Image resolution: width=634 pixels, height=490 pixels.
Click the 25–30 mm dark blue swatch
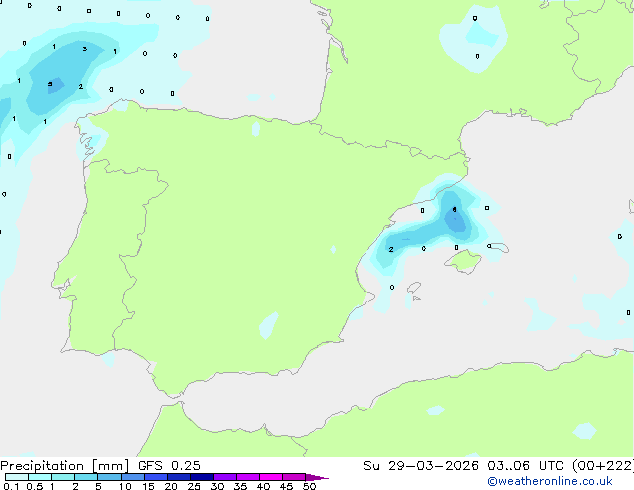[x=201, y=477]
